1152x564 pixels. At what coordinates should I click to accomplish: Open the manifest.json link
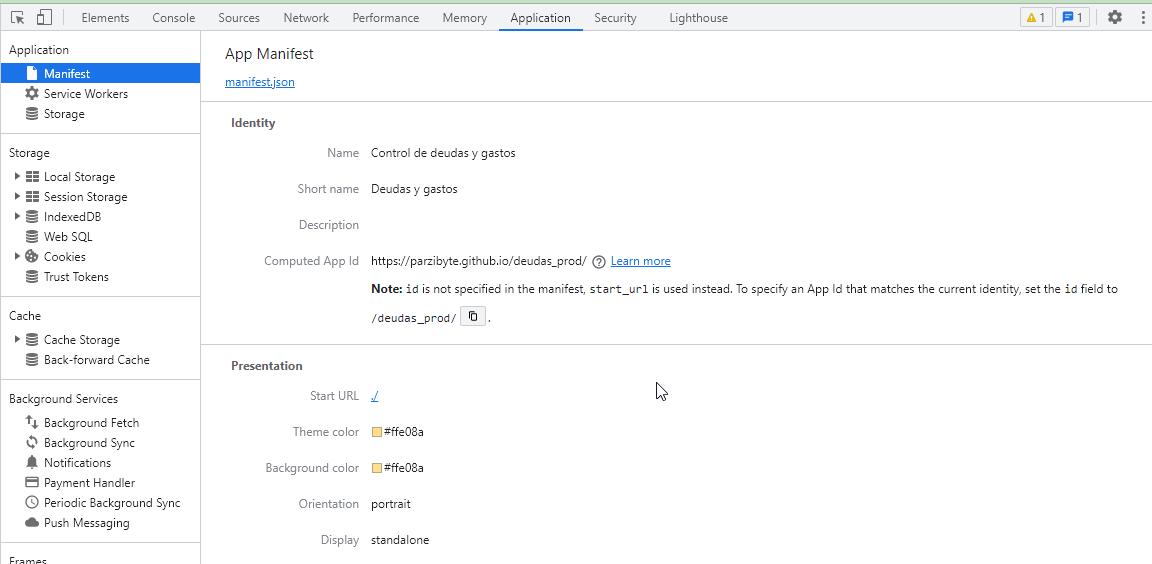pyautogui.click(x=260, y=82)
